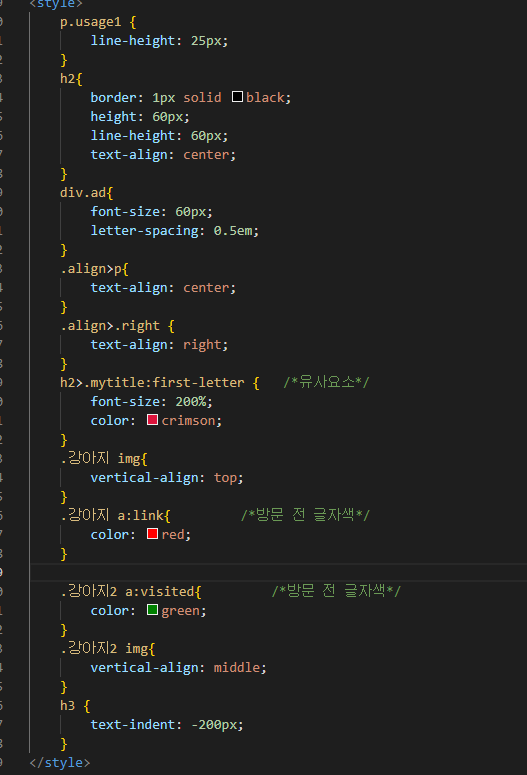
Task: Place the cursor on the empty highlighted line
Action: [278, 572]
